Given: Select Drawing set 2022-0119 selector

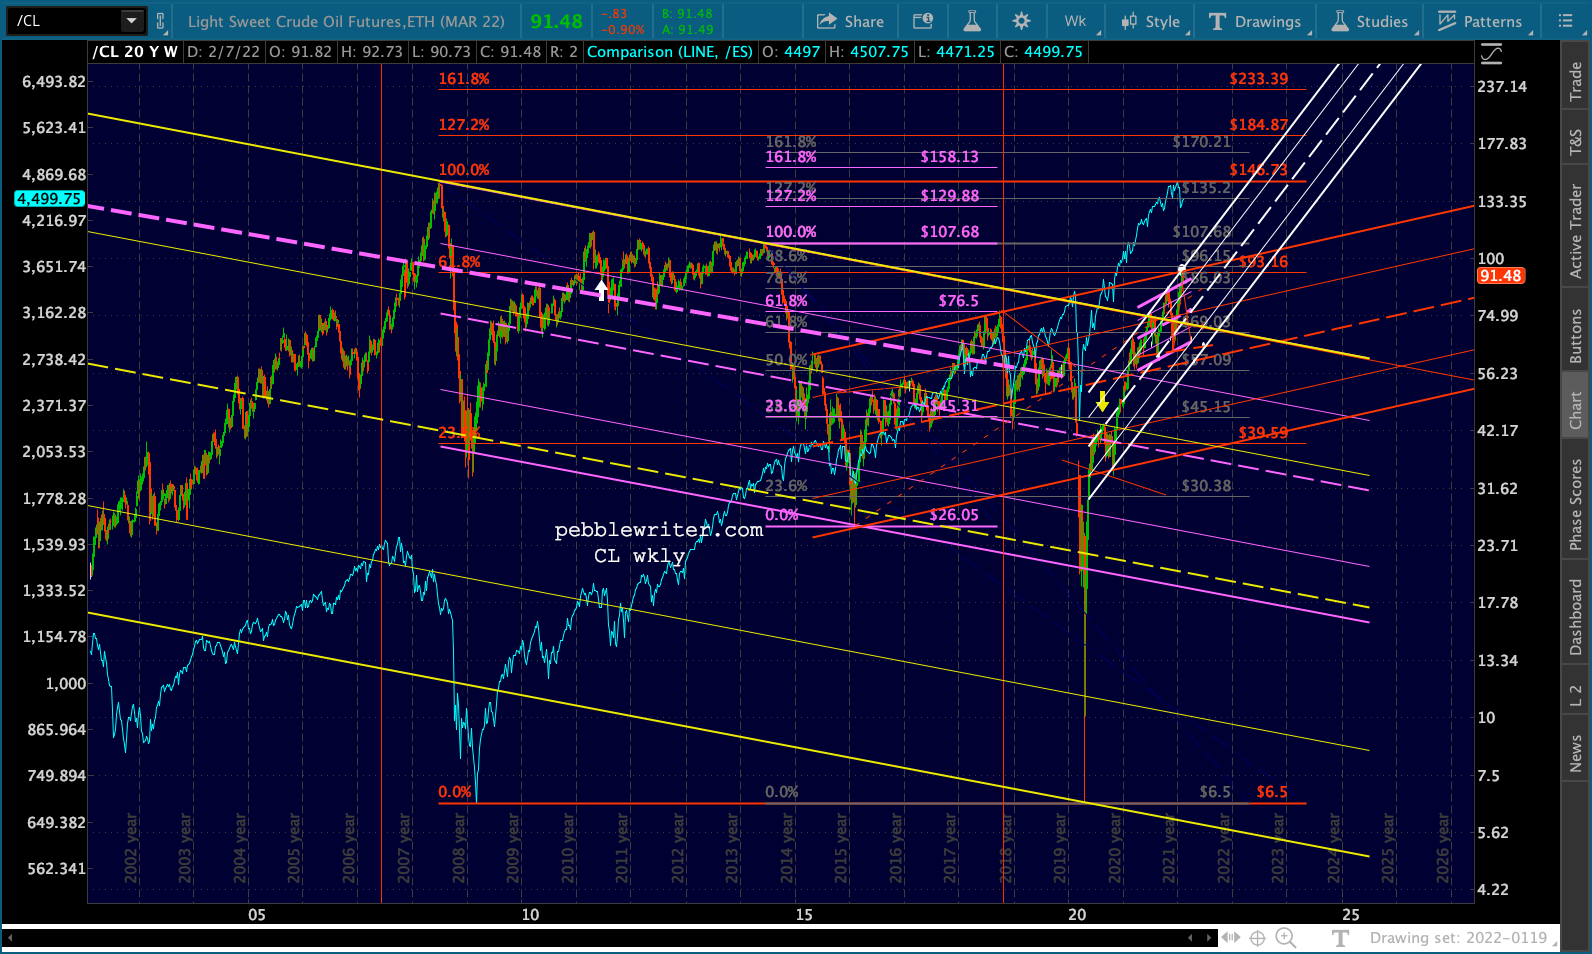Looking at the screenshot, I should coord(1458,938).
